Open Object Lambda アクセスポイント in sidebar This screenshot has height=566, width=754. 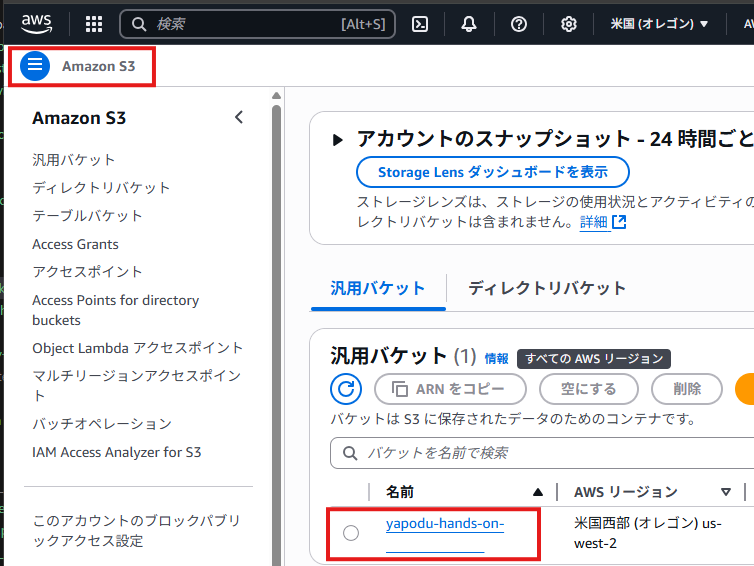point(138,348)
